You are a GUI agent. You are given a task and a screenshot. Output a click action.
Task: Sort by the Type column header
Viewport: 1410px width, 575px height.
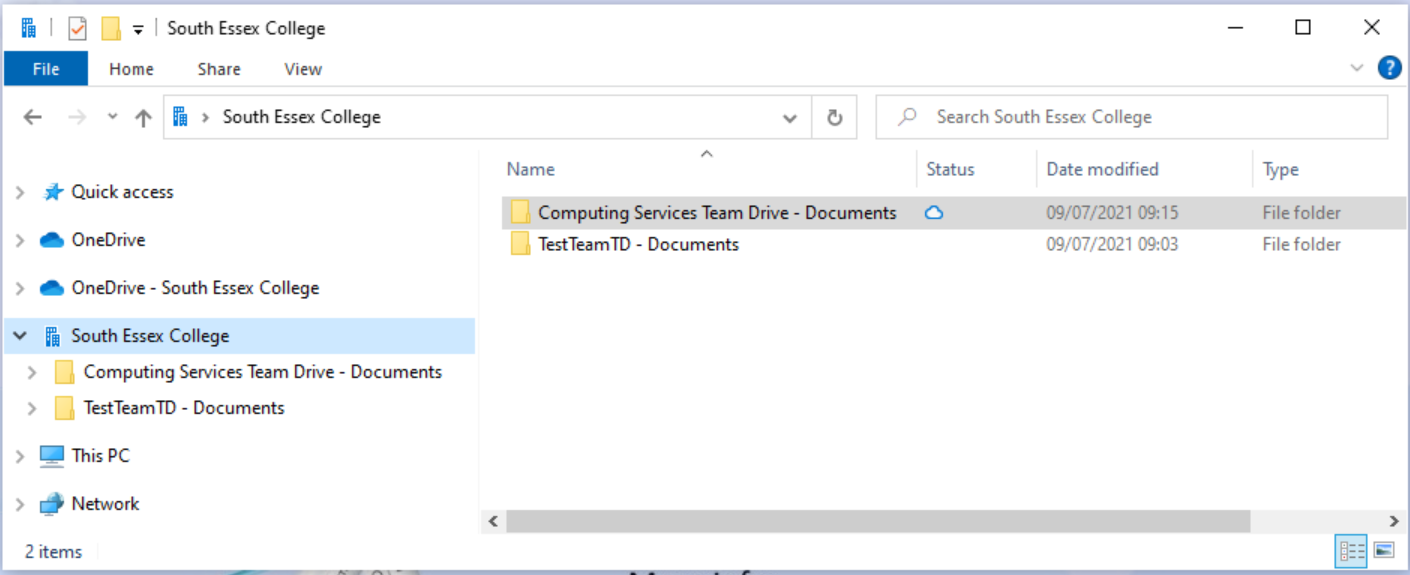(x=1280, y=169)
